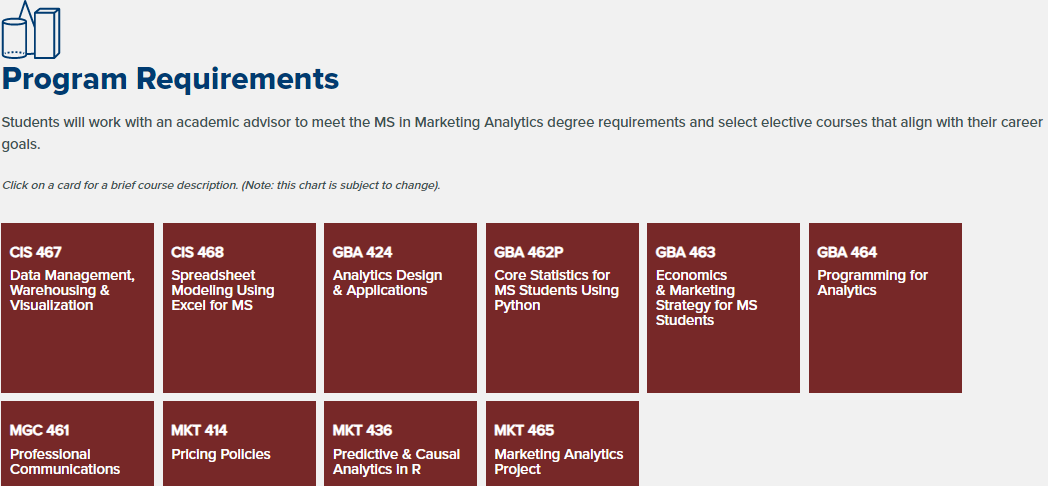Click the geometric shapes icon above the heading
Viewport: 1048px width, 486px height.
coord(31,29)
